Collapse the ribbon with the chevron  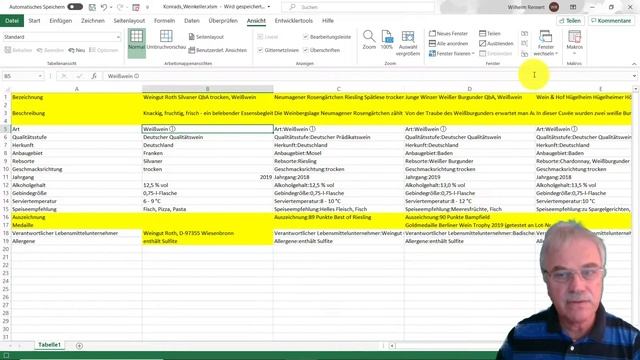click(x=634, y=64)
